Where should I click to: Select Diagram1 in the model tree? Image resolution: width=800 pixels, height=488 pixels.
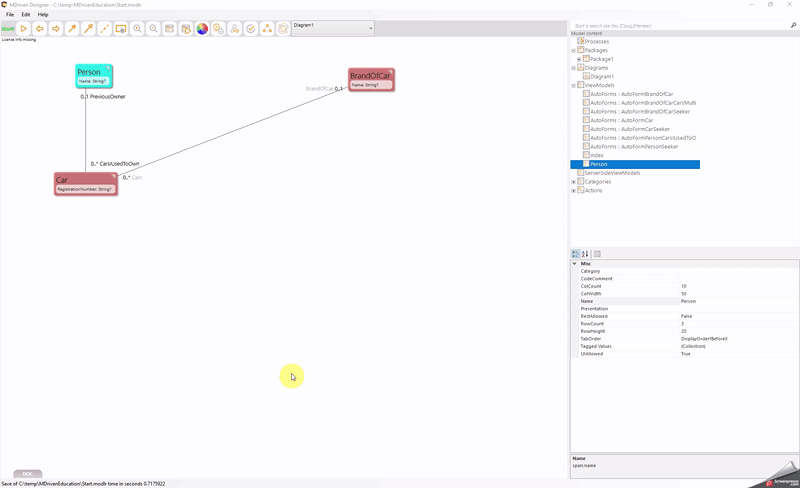point(602,77)
